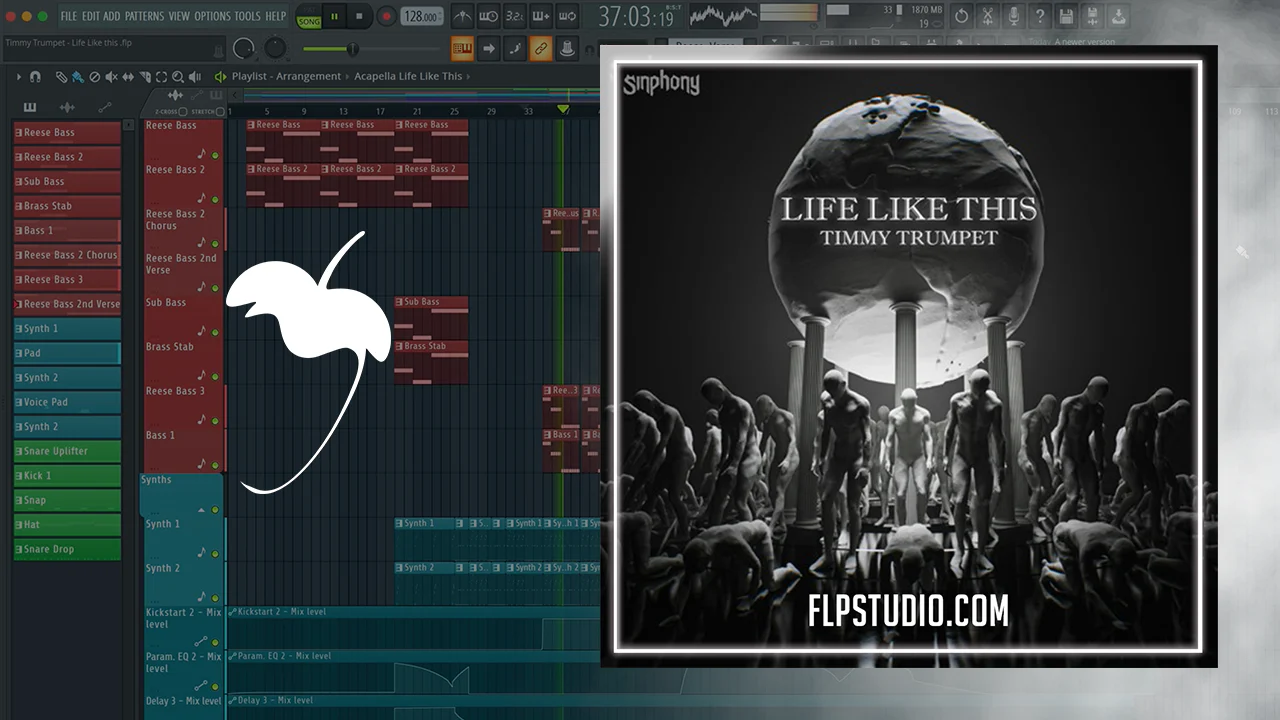Open the FILE menu

[x=69, y=16]
